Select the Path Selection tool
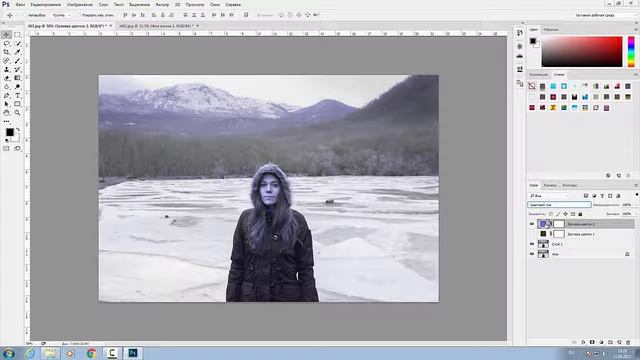This screenshot has height=360, width=640. (7, 104)
